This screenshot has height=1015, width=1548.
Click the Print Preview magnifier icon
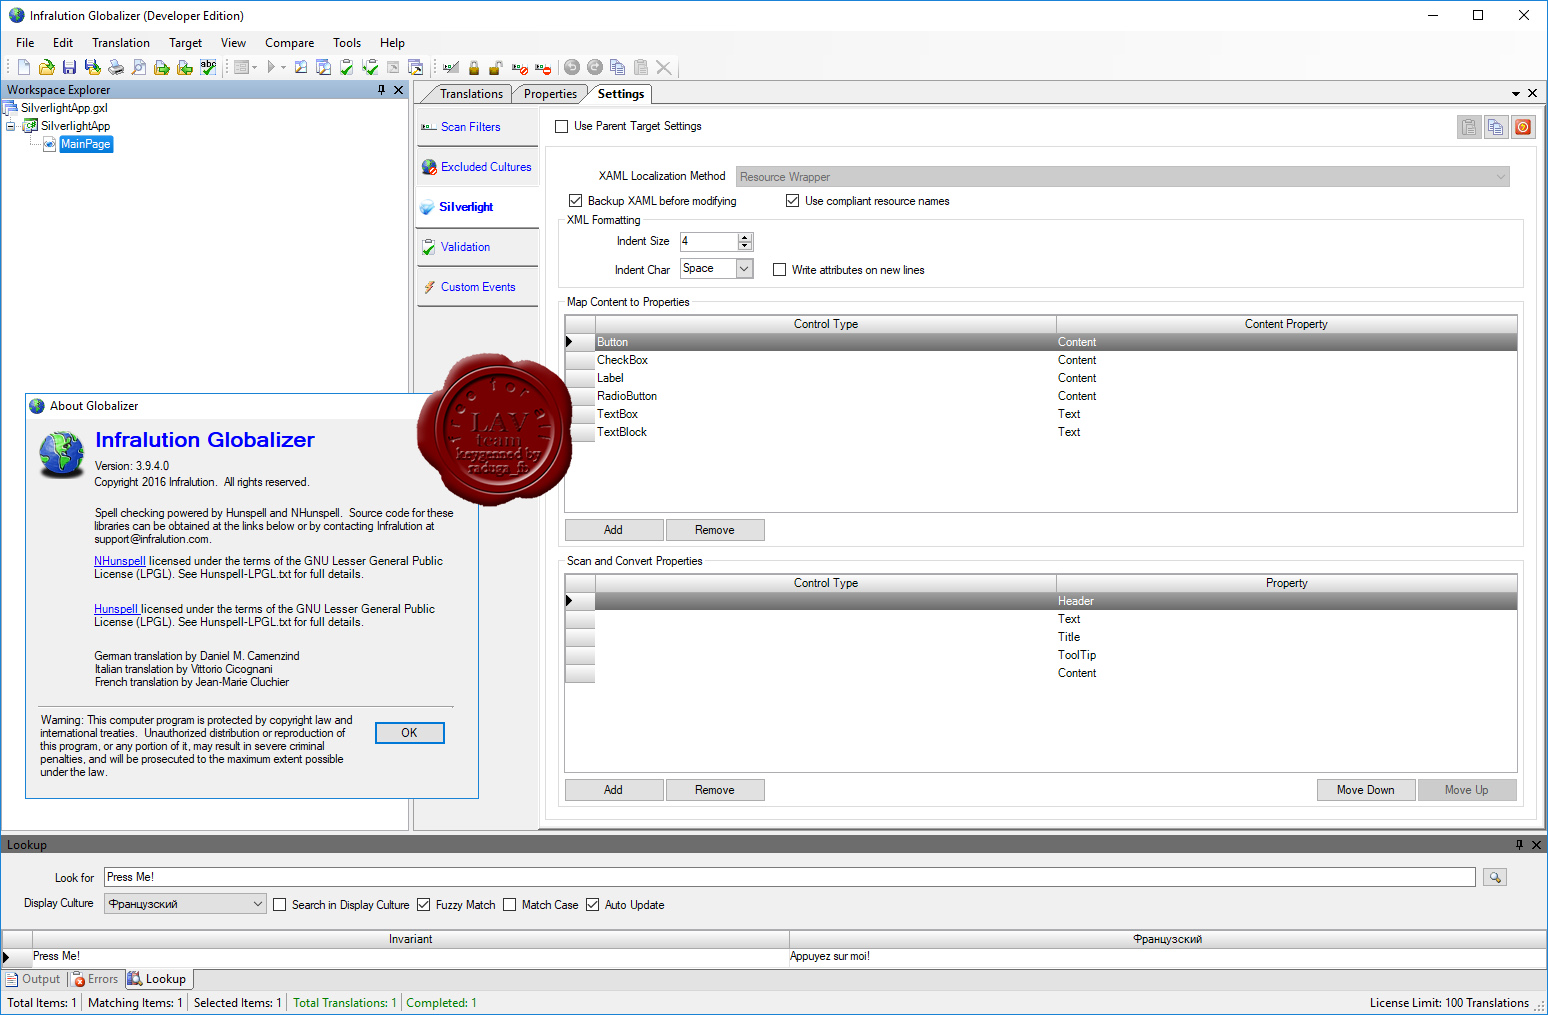pyautogui.click(x=139, y=67)
